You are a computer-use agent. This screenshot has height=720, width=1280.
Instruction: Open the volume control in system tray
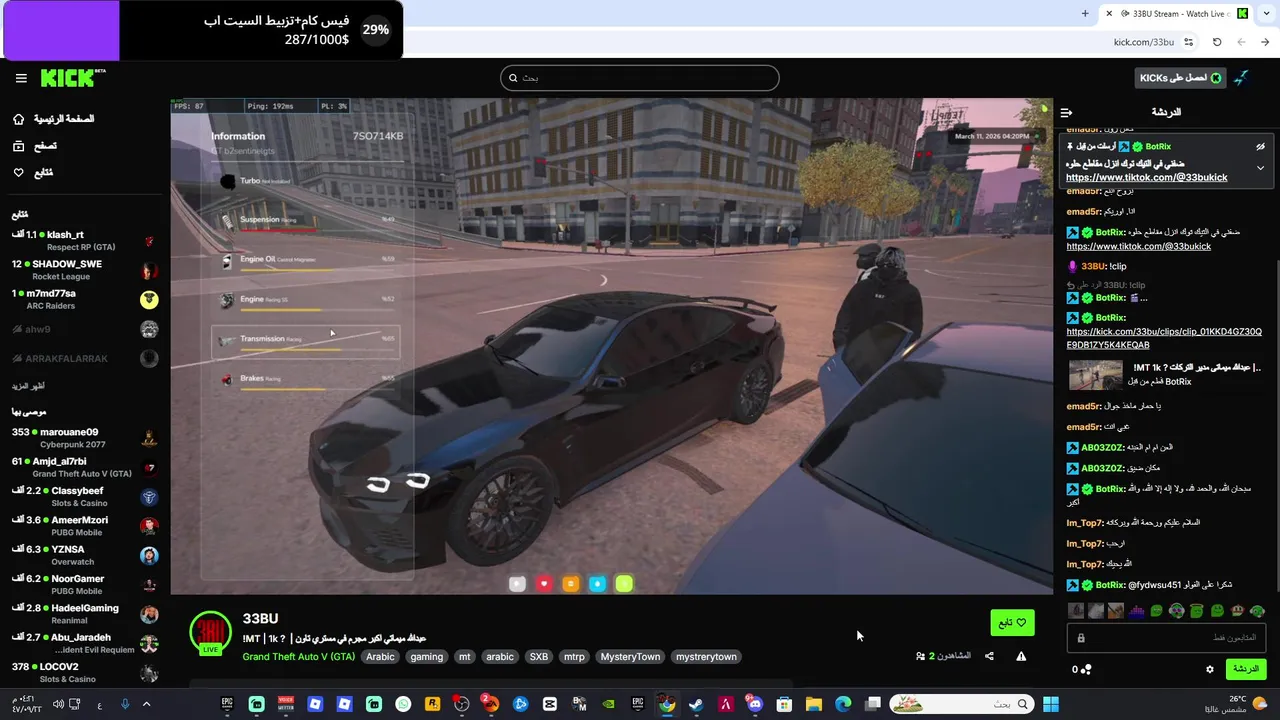(58, 704)
